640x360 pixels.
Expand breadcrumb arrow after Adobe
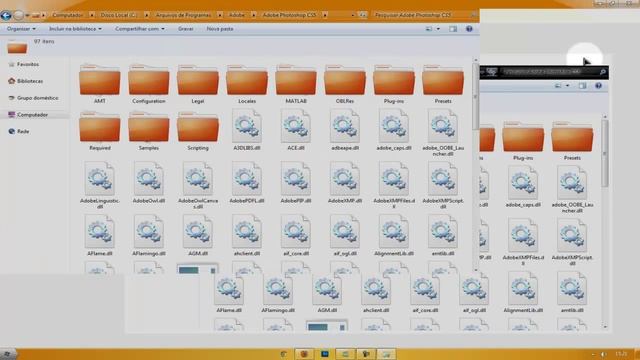pos(253,15)
